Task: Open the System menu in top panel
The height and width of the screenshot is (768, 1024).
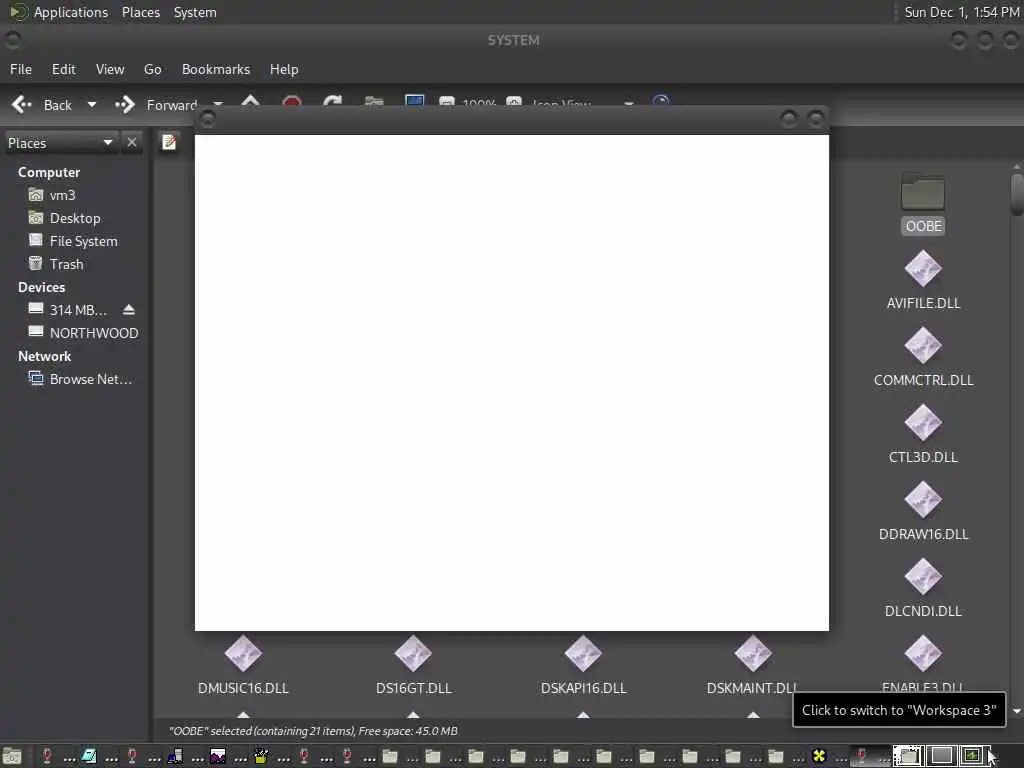Action: click(x=195, y=12)
